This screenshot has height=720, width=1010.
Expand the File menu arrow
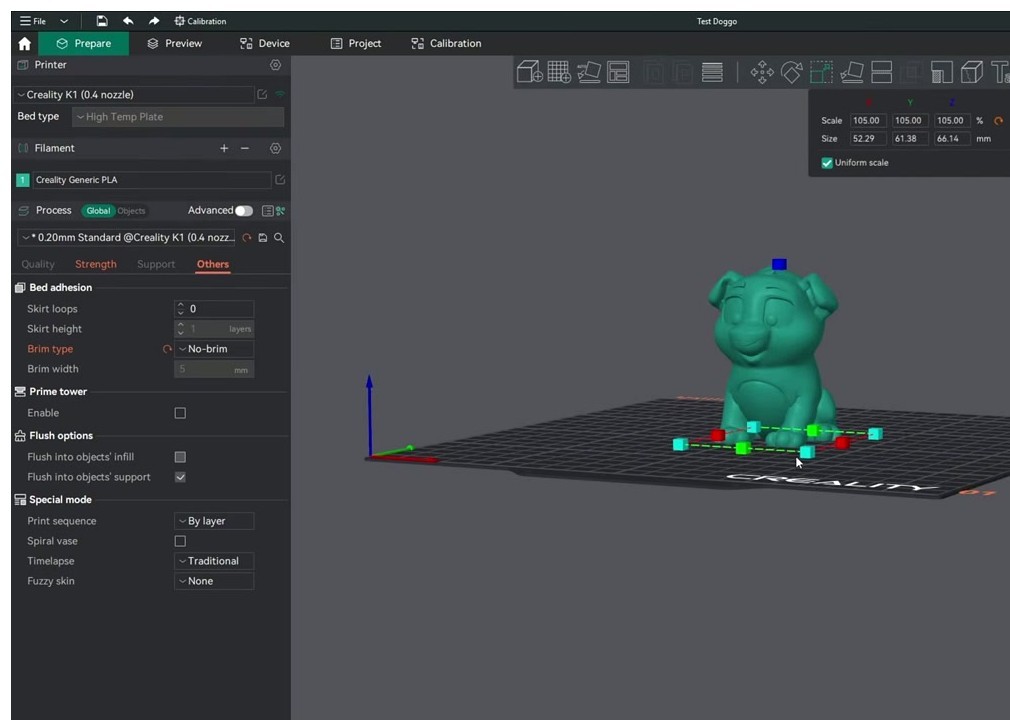[x=64, y=21]
